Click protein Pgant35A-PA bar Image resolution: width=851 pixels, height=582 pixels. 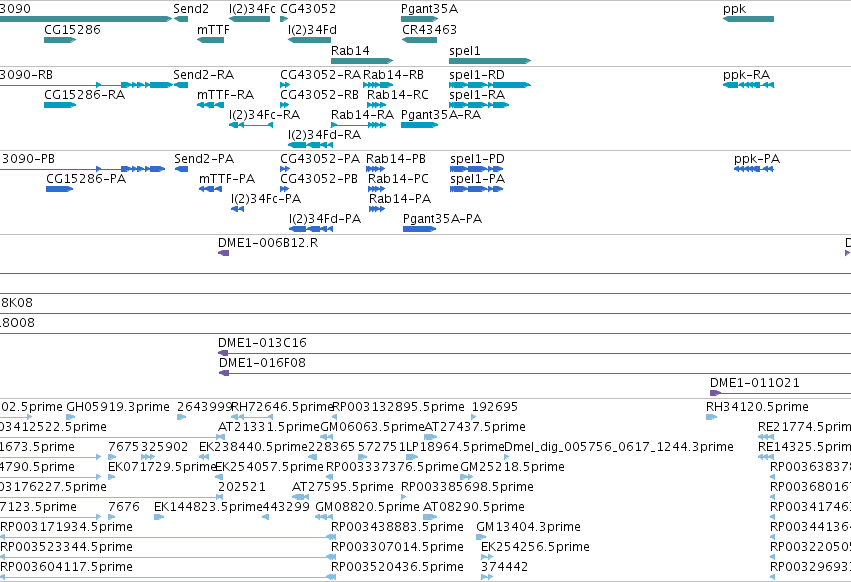click(420, 229)
